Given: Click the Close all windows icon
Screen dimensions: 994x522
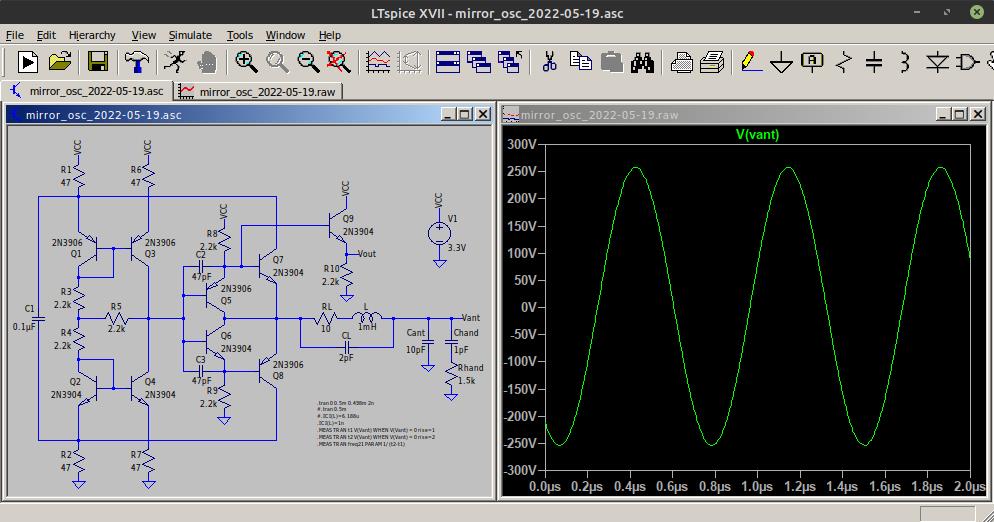Looking at the screenshot, I should pyautogui.click(x=510, y=62).
